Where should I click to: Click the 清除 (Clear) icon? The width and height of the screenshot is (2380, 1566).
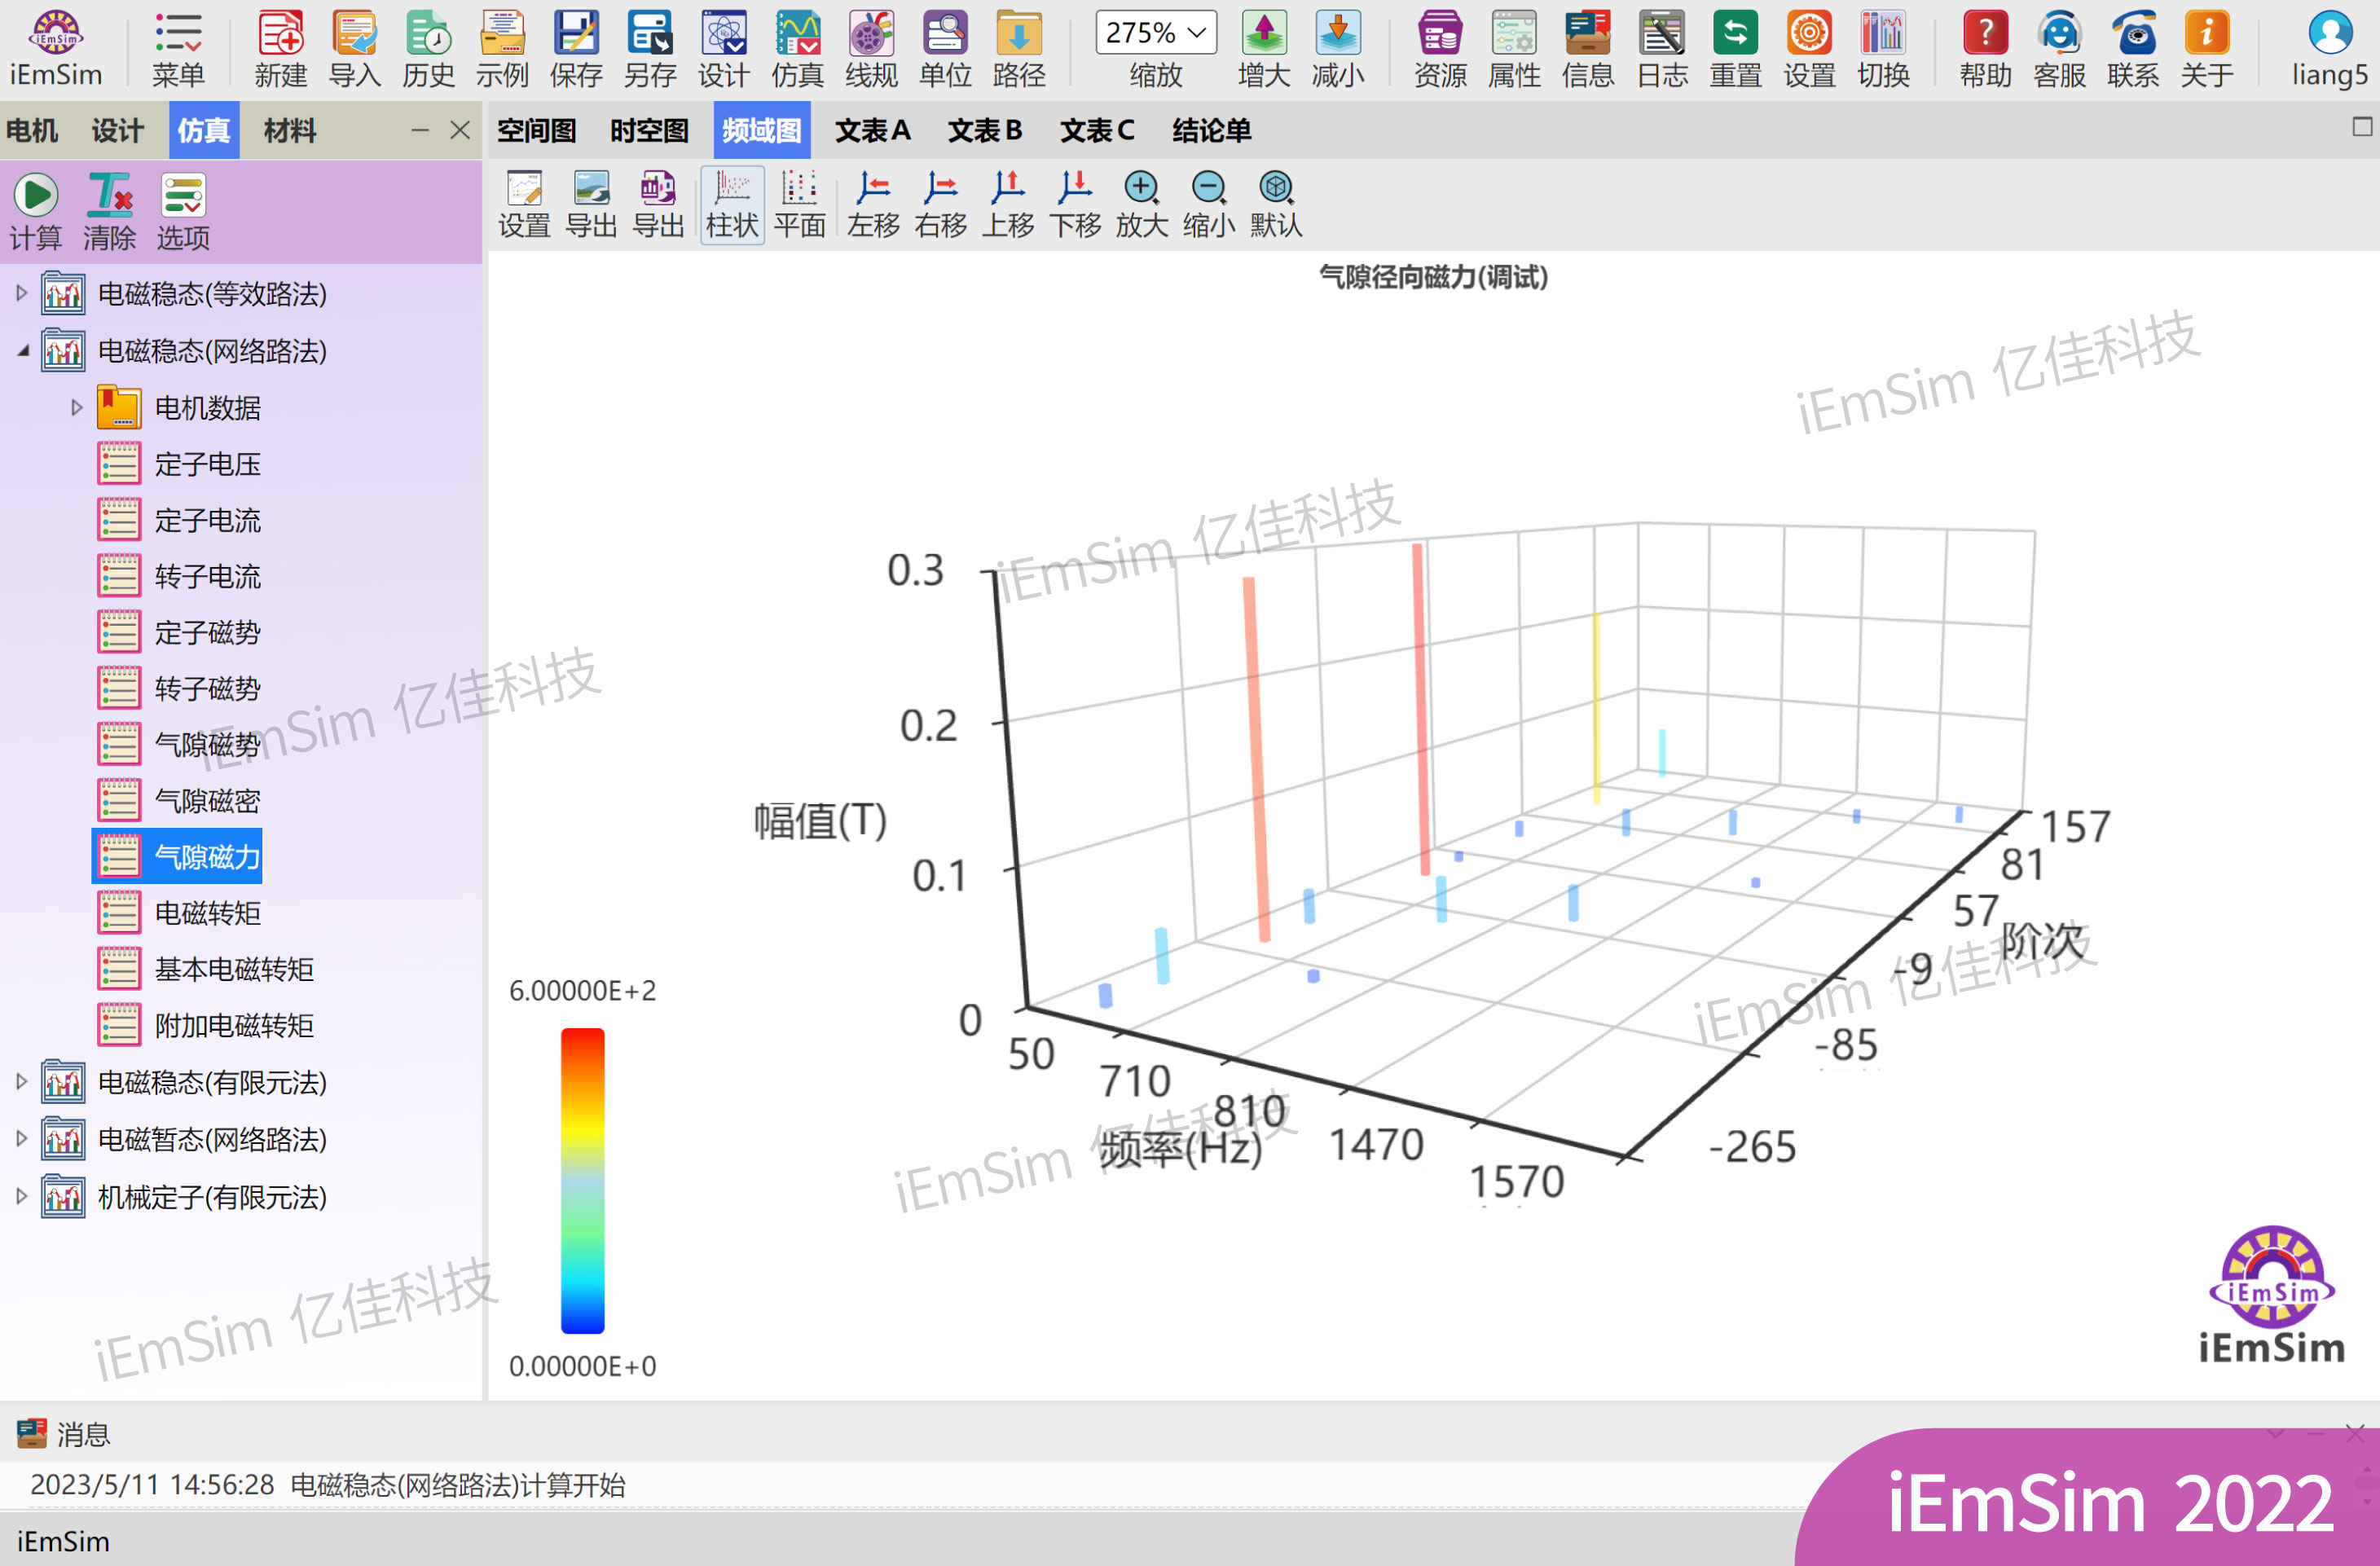click(109, 210)
